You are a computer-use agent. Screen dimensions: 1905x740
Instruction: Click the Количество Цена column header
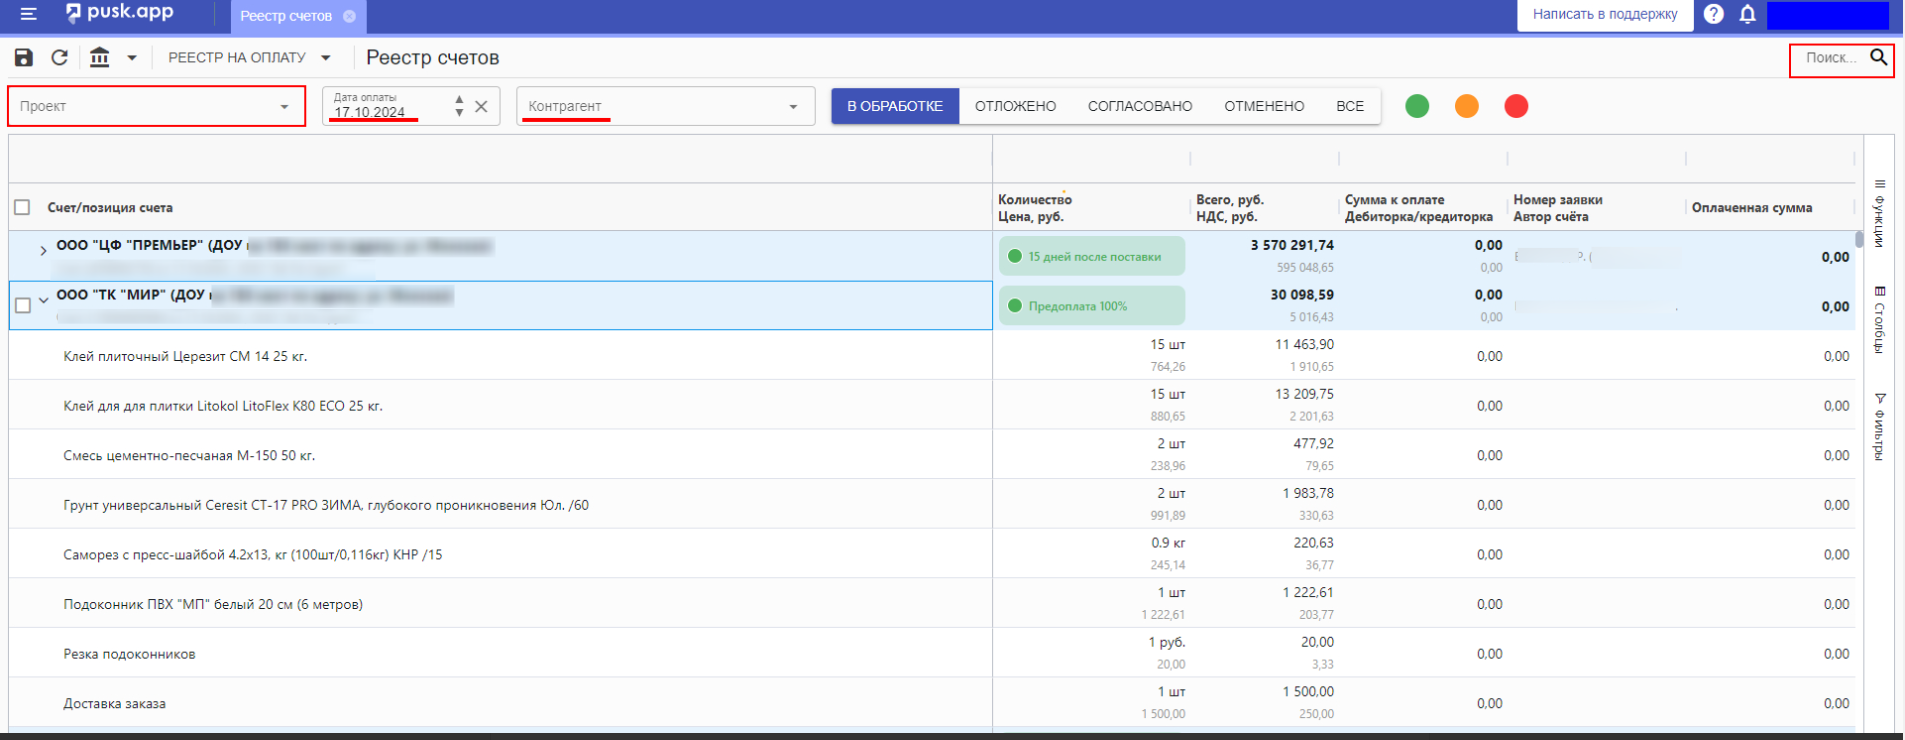1035,208
